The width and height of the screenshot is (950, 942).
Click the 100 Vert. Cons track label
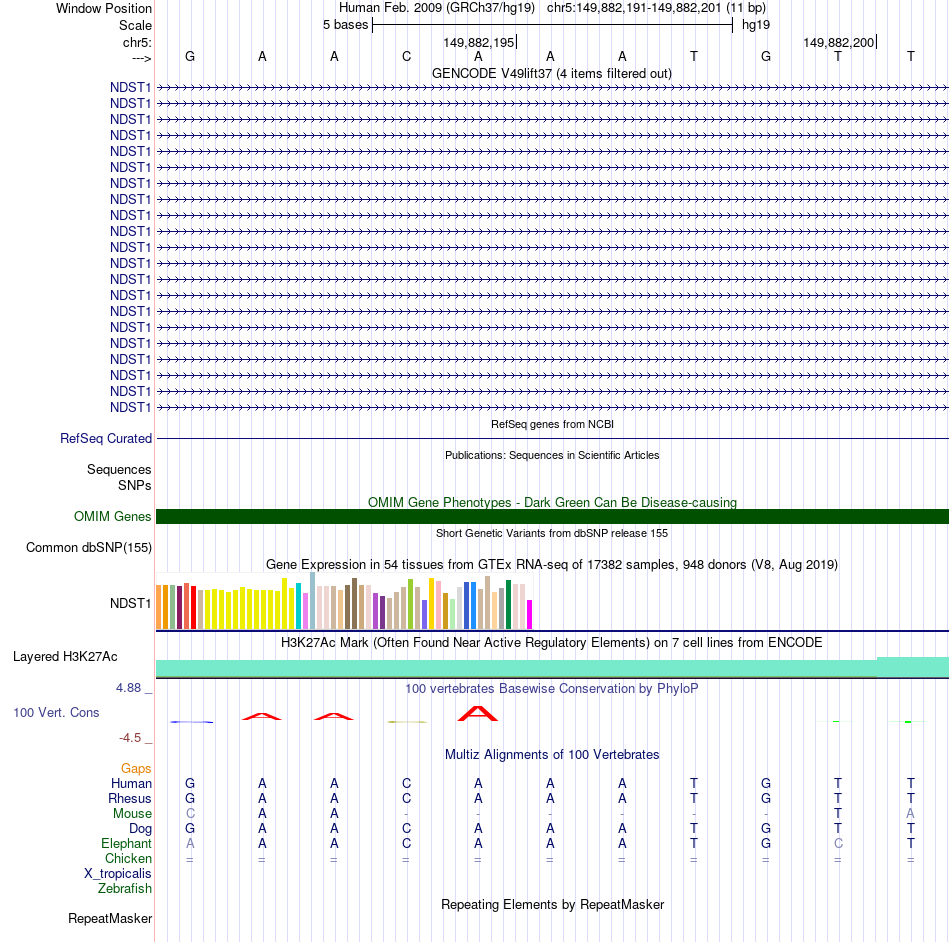click(56, 713)
